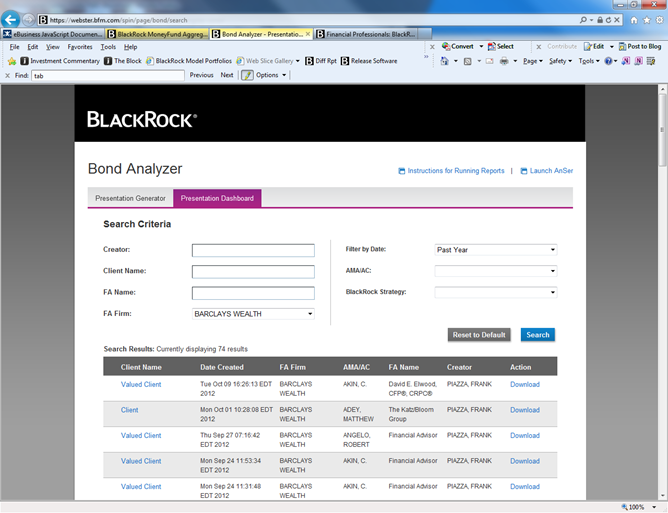Expand the Safety menu in command bar
Viewport: 668px width, 513px height.
(x=560, y=61)
